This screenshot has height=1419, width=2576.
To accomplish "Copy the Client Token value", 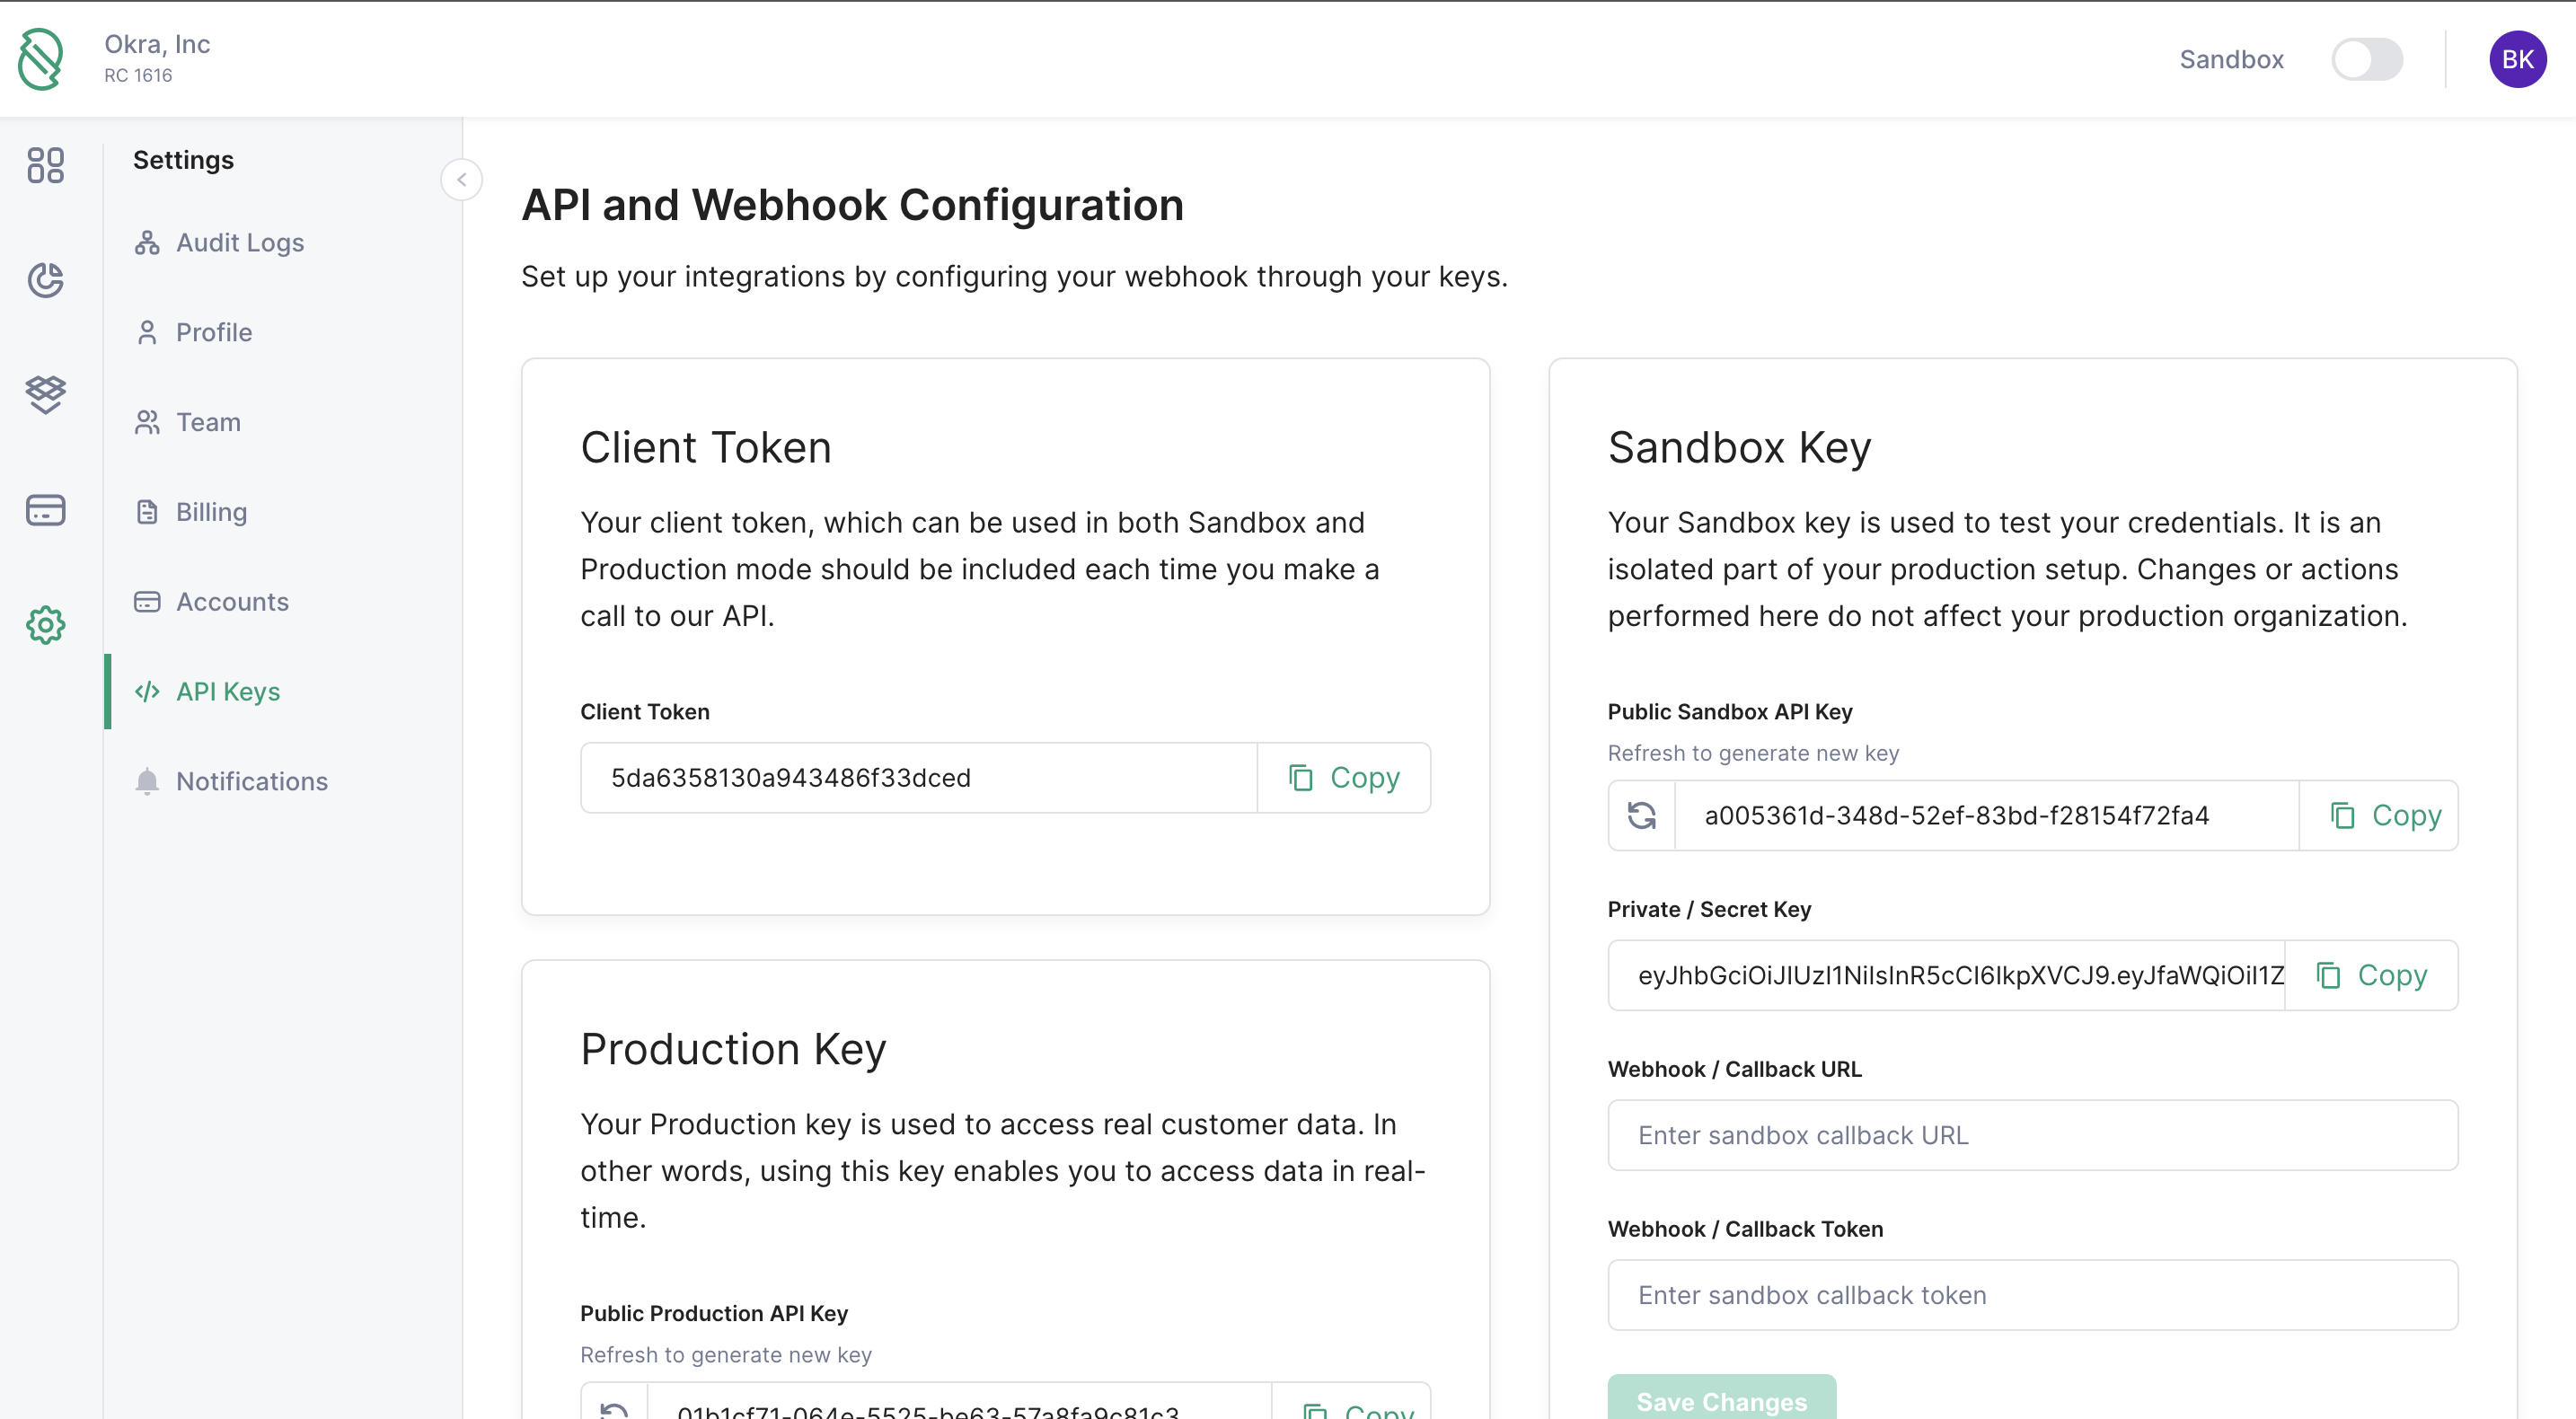I will 1343,778.
